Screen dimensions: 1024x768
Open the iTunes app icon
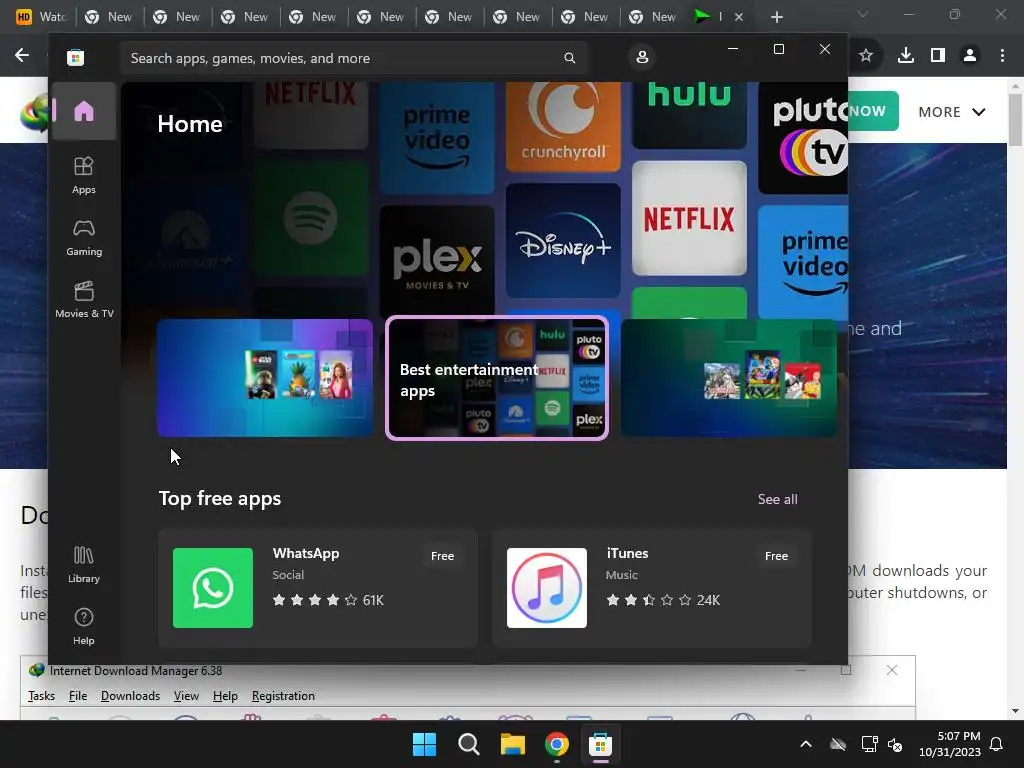click(x=547, y=588)
